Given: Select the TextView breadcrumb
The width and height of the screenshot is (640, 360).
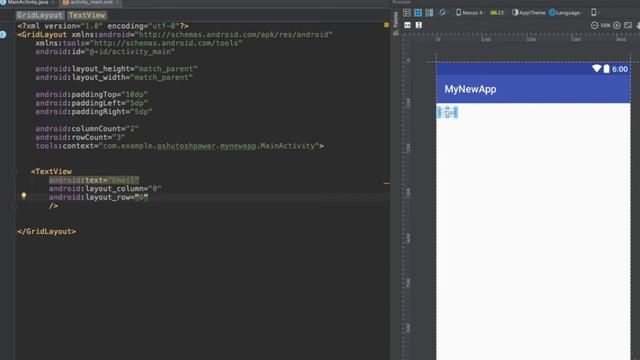Looking at the screenshot, I should [87, 16].
